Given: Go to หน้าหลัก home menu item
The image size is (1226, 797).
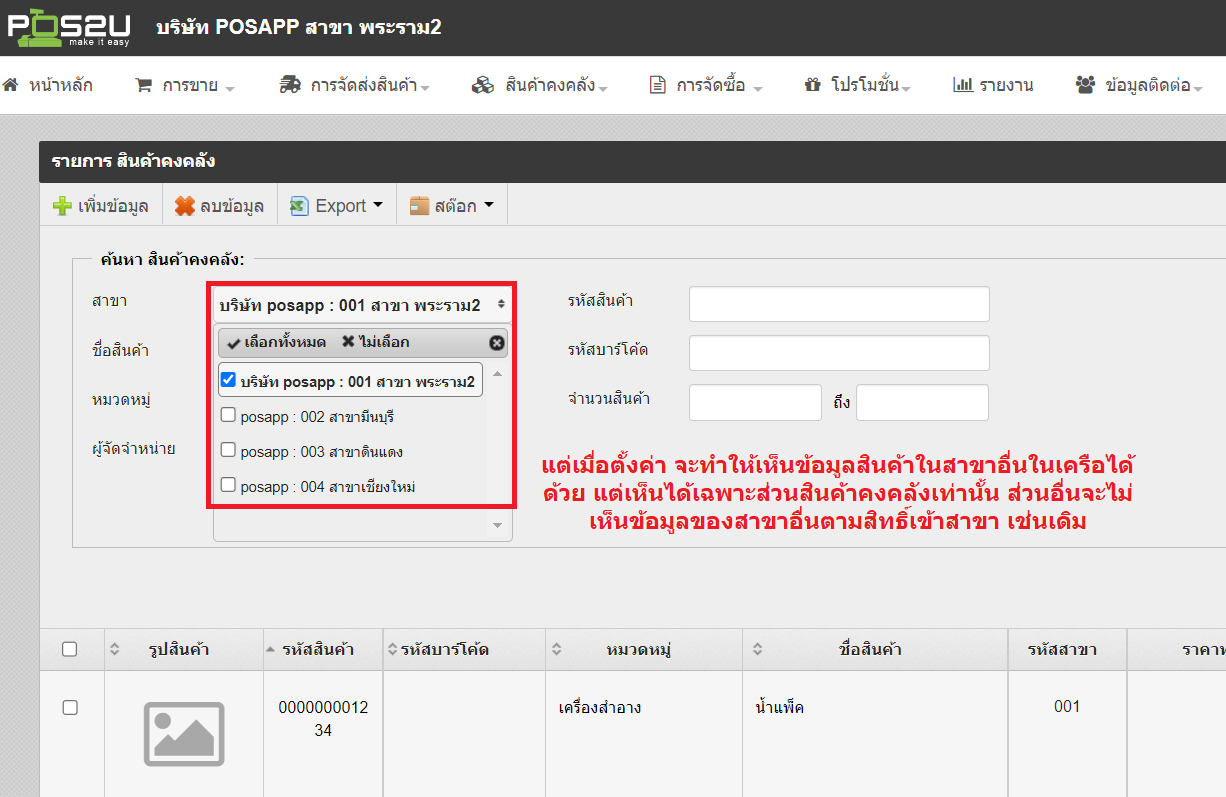Looking at the screenshot, I should coord(48,86).
